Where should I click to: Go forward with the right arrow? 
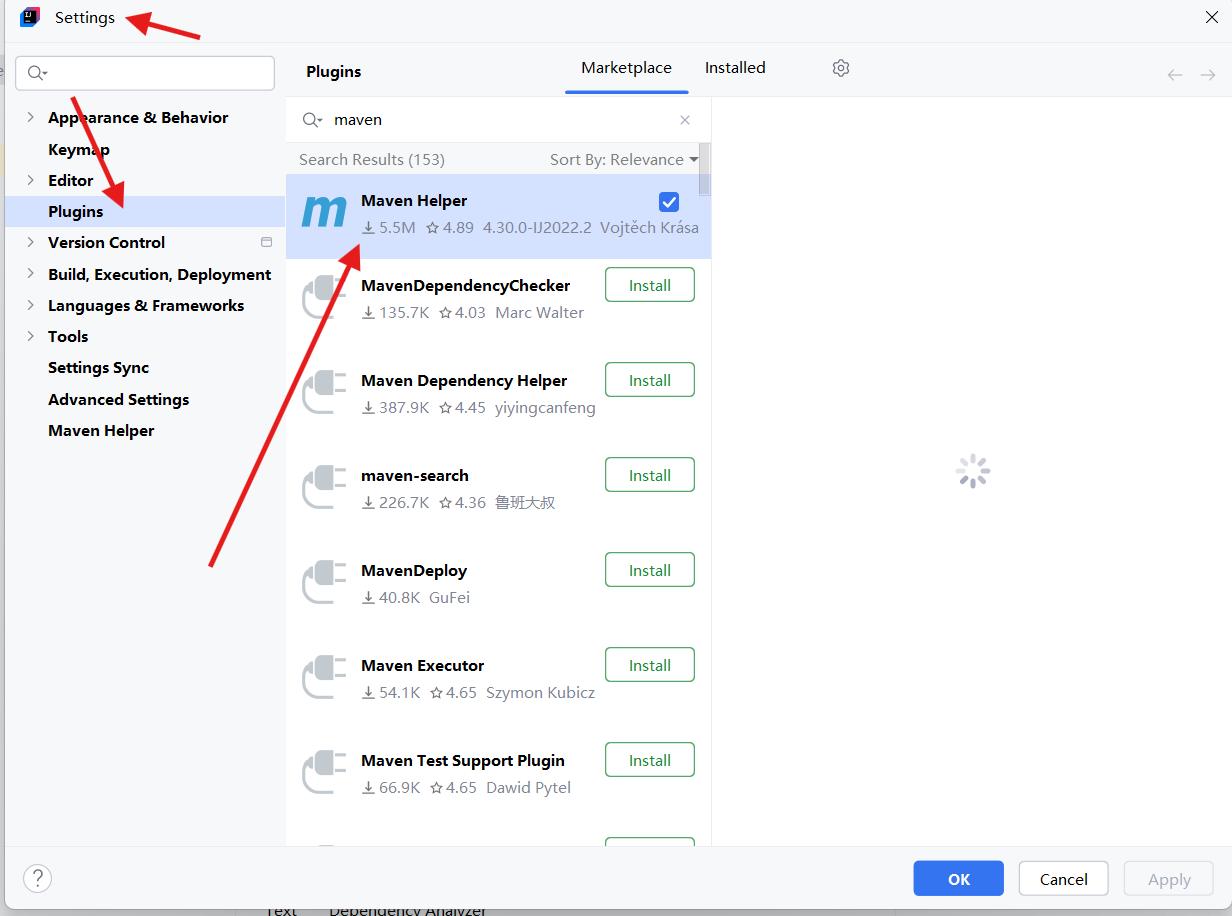point(1208,75)
